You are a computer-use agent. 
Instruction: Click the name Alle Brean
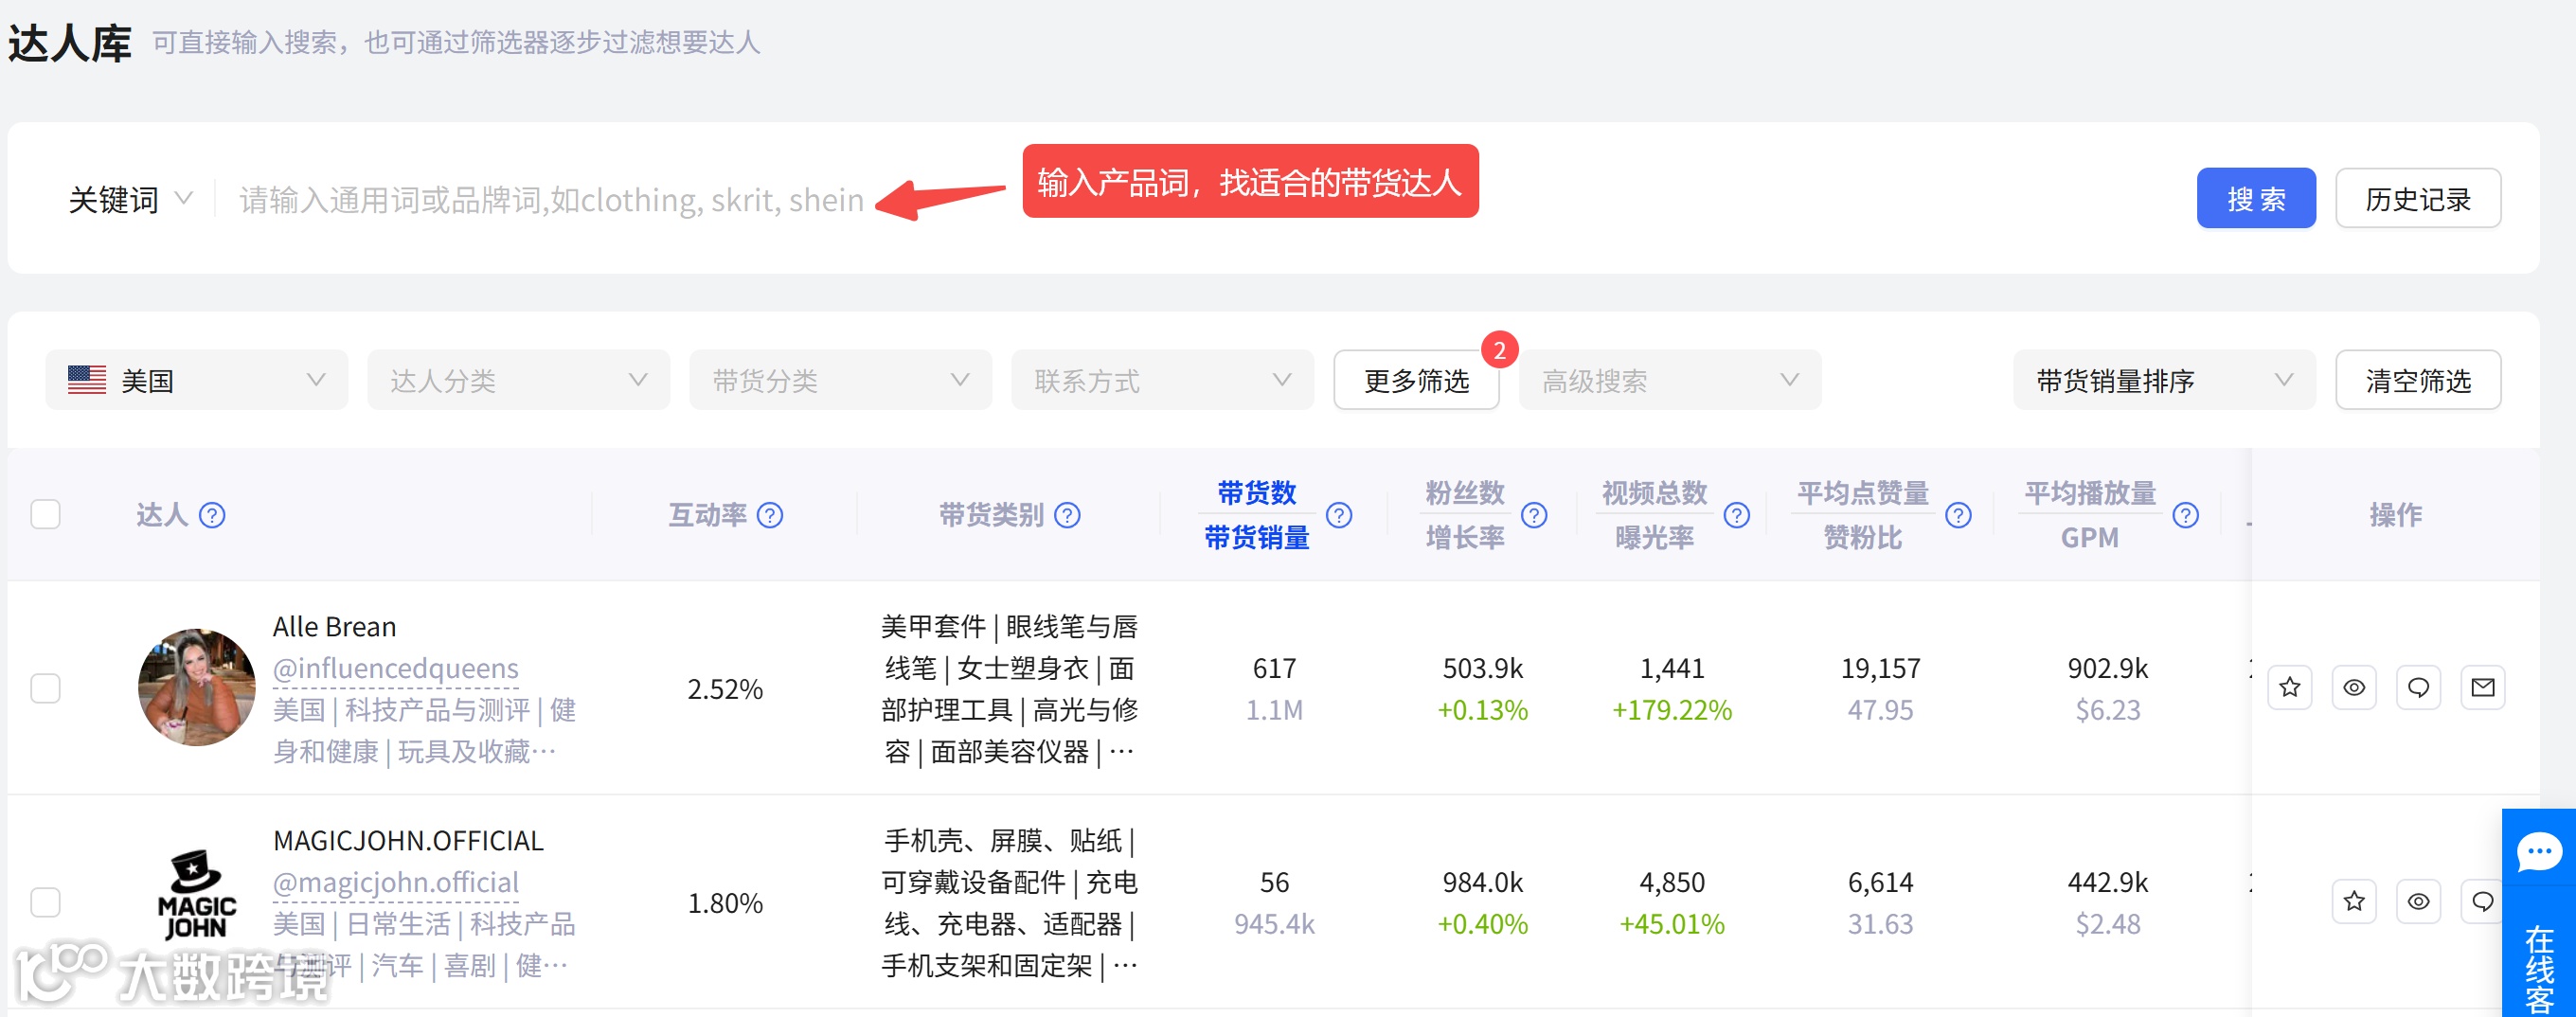click(x=334, y=627)
